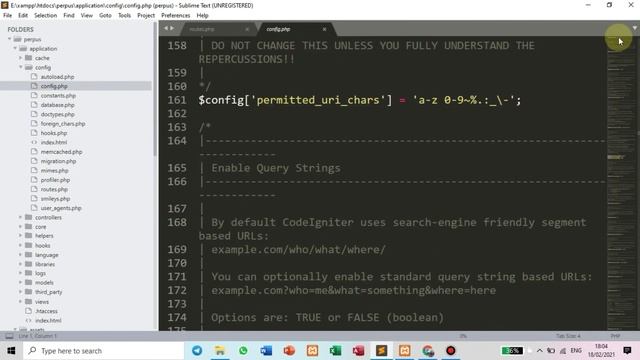Collapse the config folder
This screenshot has height=360, width=640.
point(20,67)
